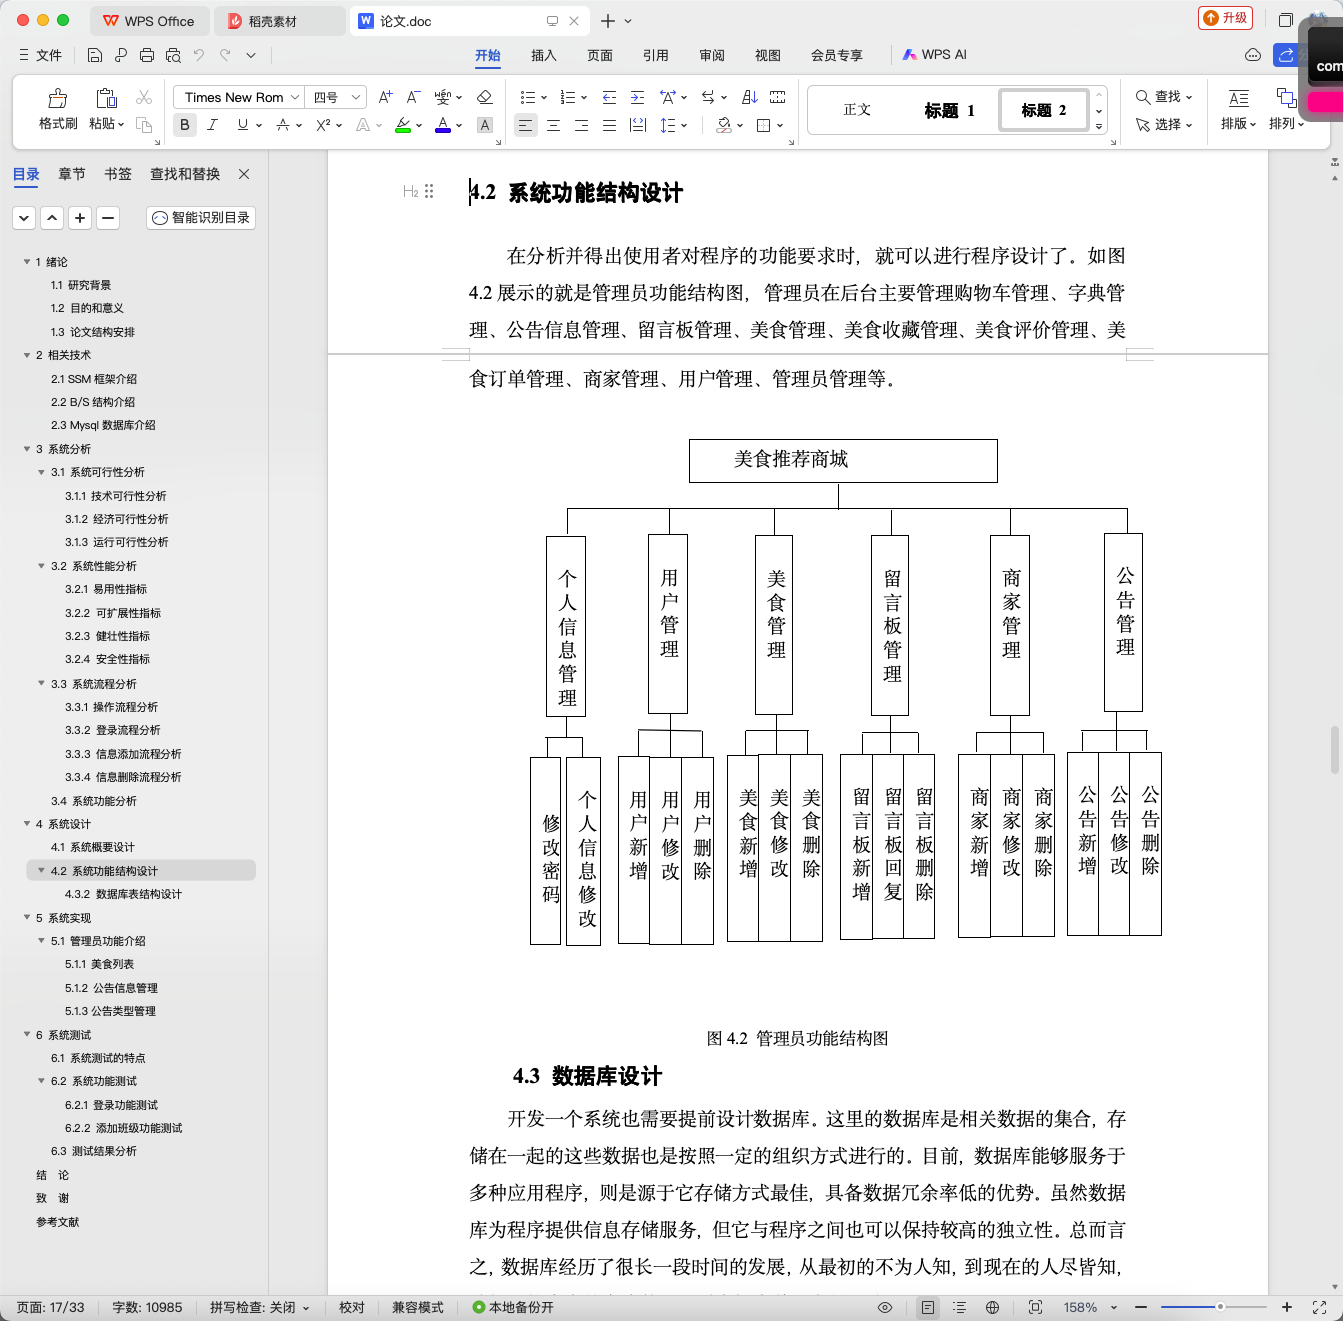This screenshot has width=1343, height=1321.
Task: Toggle eye protection mode in status bar
Action: click(885, 1307)
